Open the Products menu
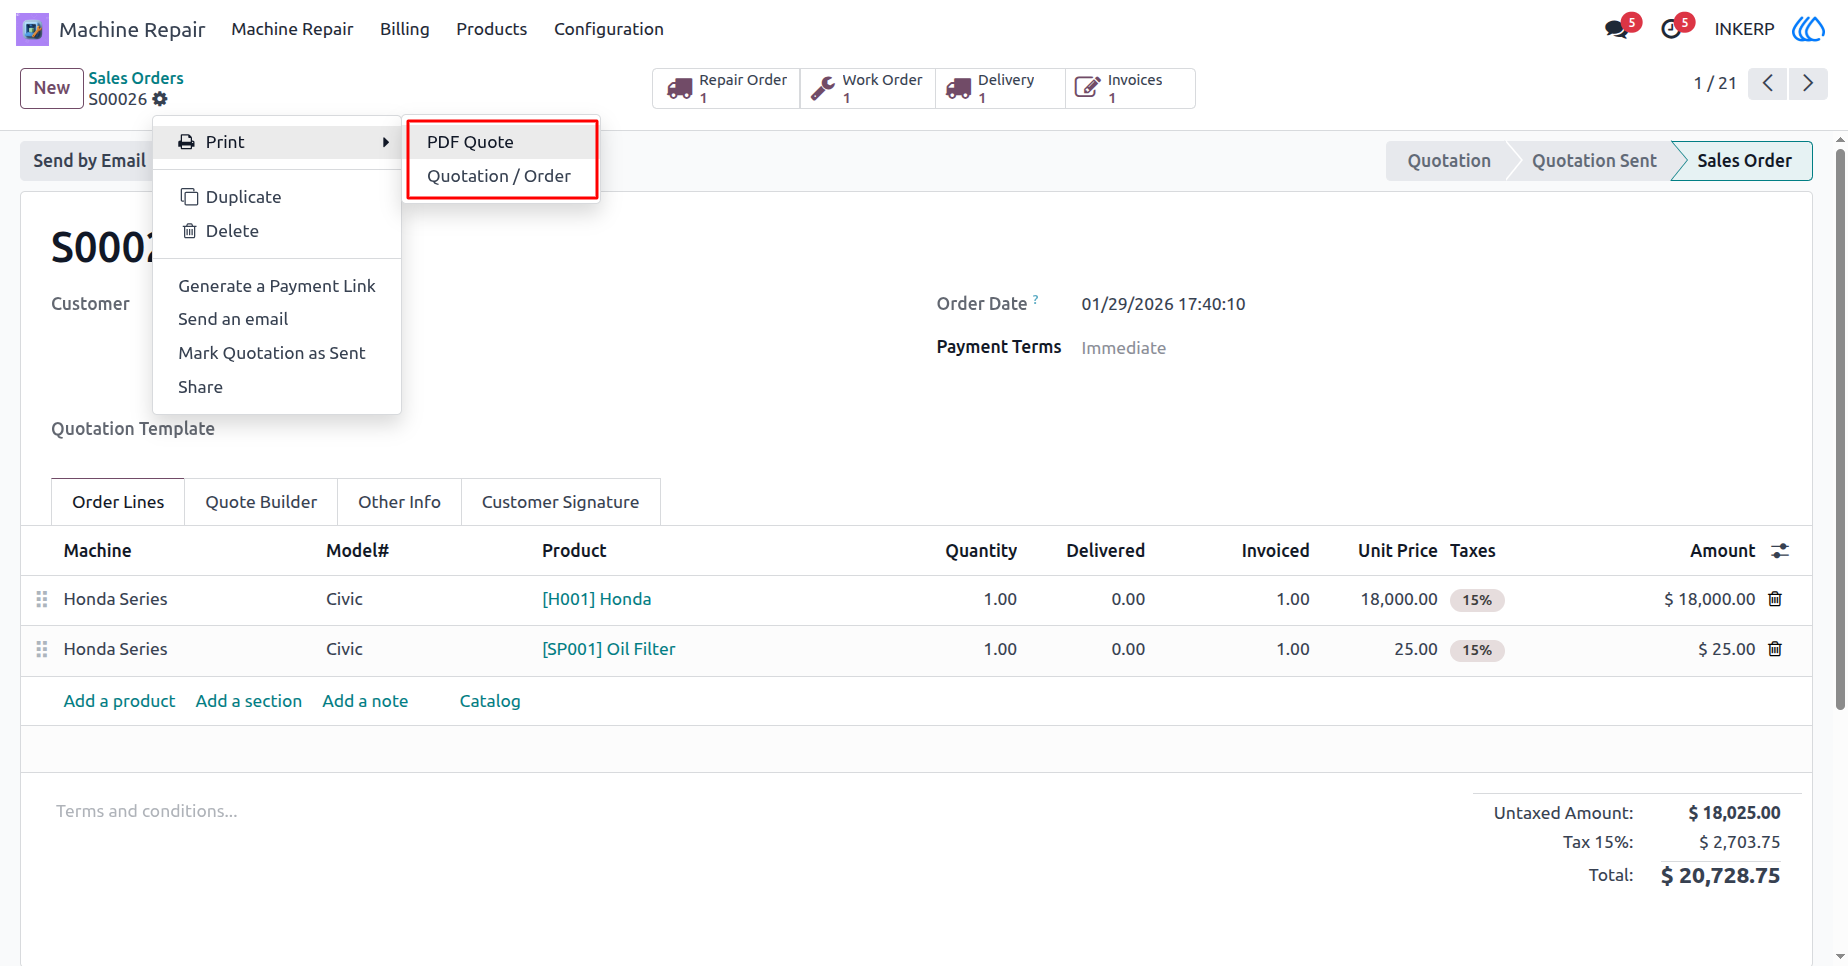The height and width of the screenshot is (966, 1848). [x=492, y=29]
